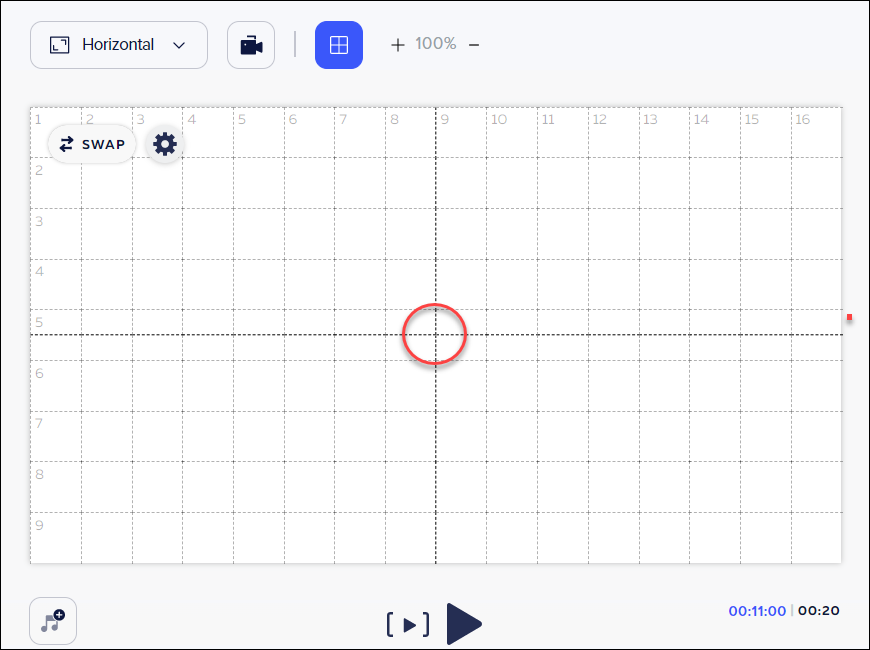Open the camera recording tool
The height and width of the screenshot is (650, 870).
tap(250, 44)
